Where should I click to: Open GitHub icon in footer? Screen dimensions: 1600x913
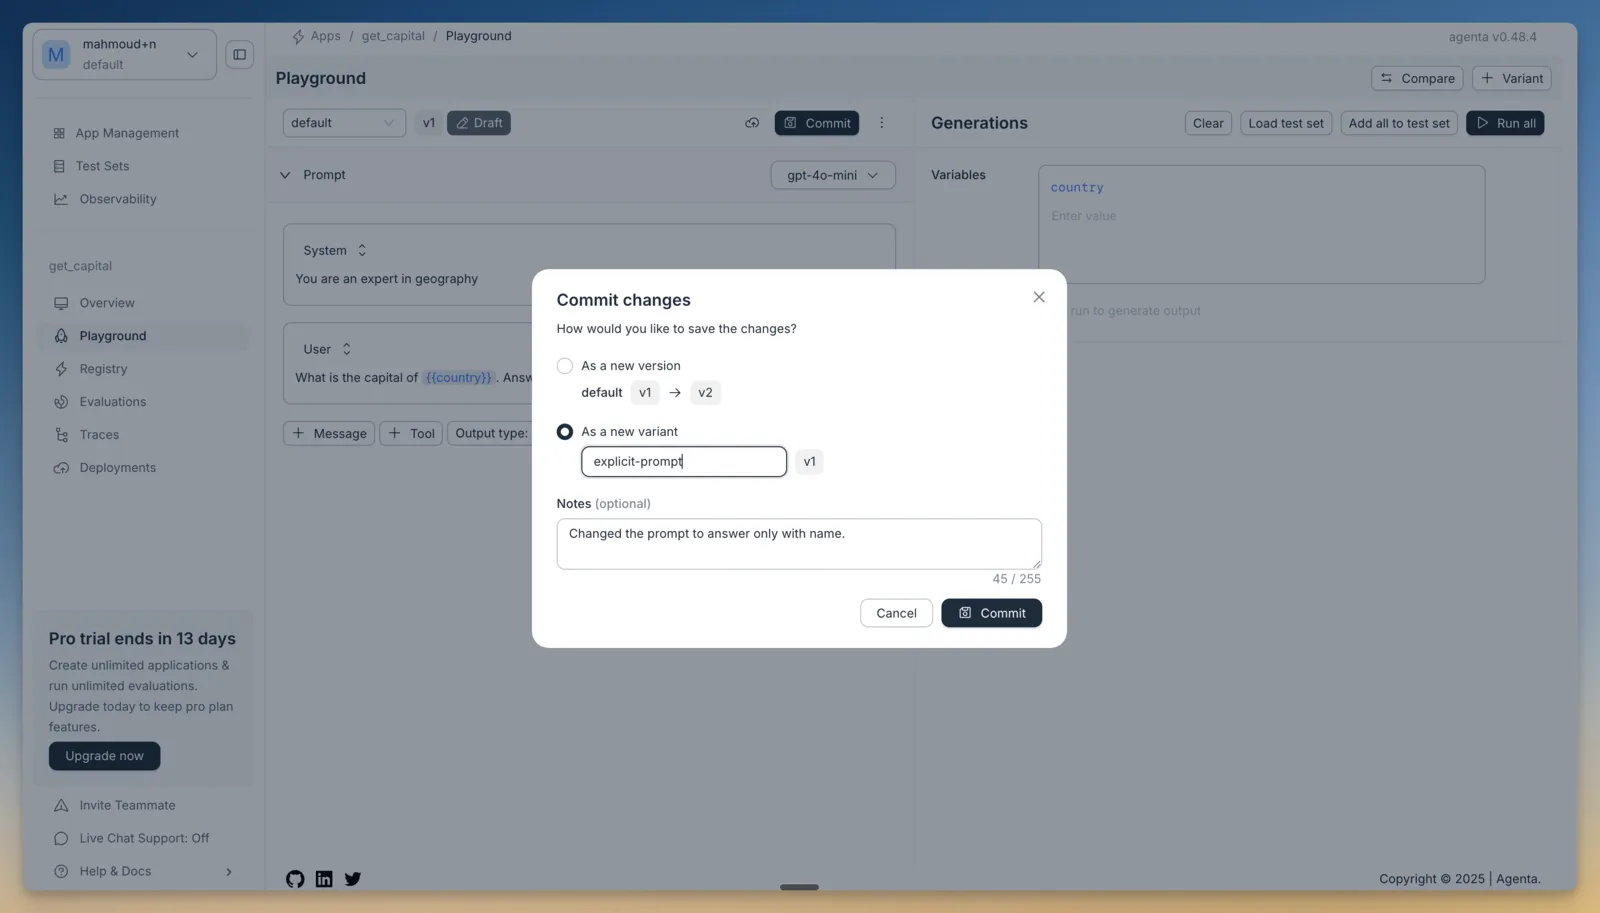click(295, 879)
